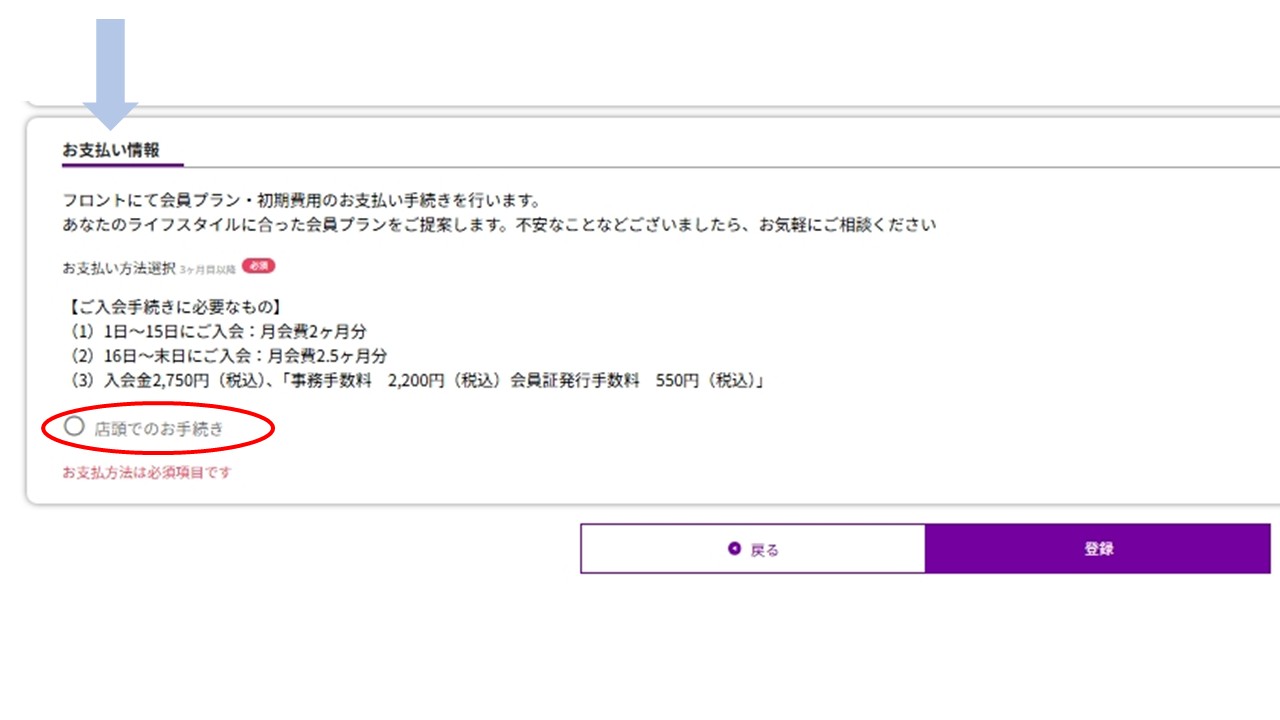The image size is (1280, 720).
Task: Click the purple 登録 button
Action: pyautogui.click(x=1097, y=549)
